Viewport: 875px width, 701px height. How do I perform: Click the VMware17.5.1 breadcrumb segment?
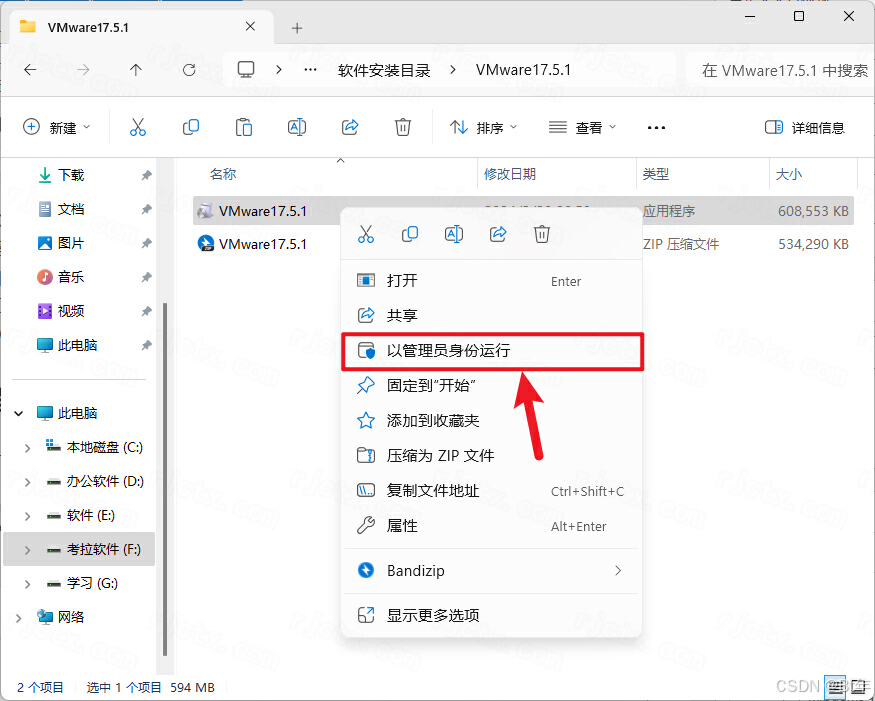[x=523, y=70]
